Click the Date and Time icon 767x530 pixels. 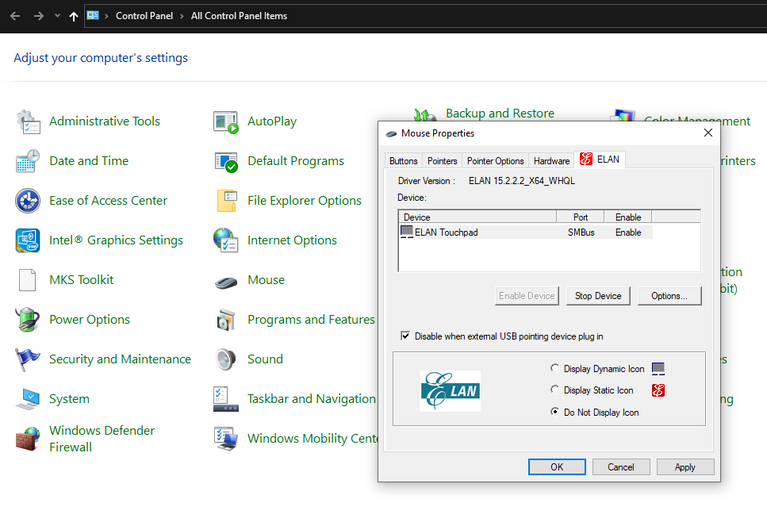click(x=28, y=161)
